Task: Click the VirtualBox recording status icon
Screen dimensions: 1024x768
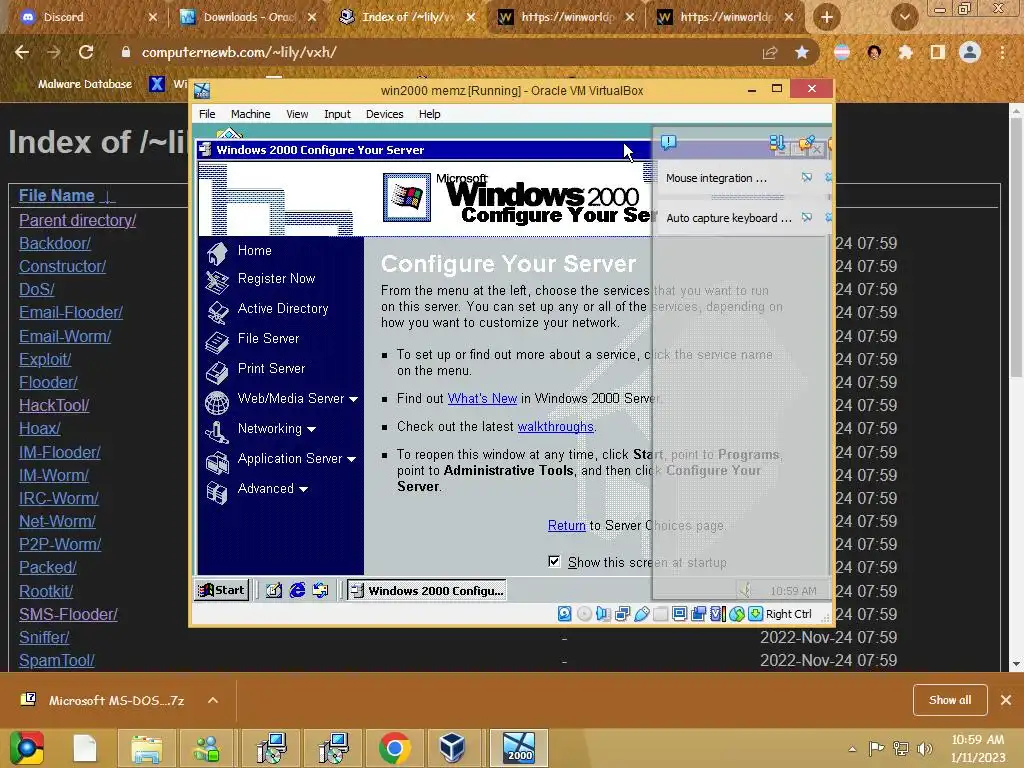Action: tap(698, 614)
